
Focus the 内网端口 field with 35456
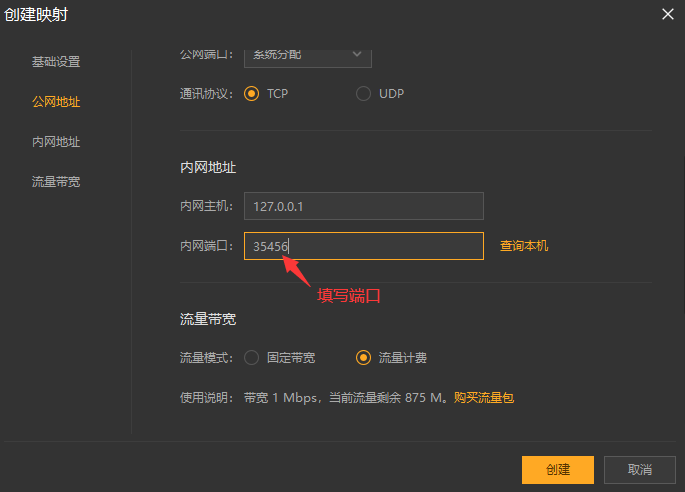[363, 246]
